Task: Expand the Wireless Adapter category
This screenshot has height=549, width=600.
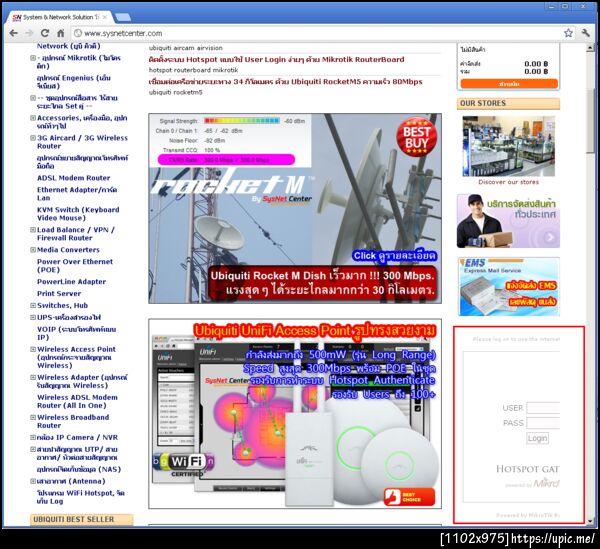Action: click(x=33, y=377)
